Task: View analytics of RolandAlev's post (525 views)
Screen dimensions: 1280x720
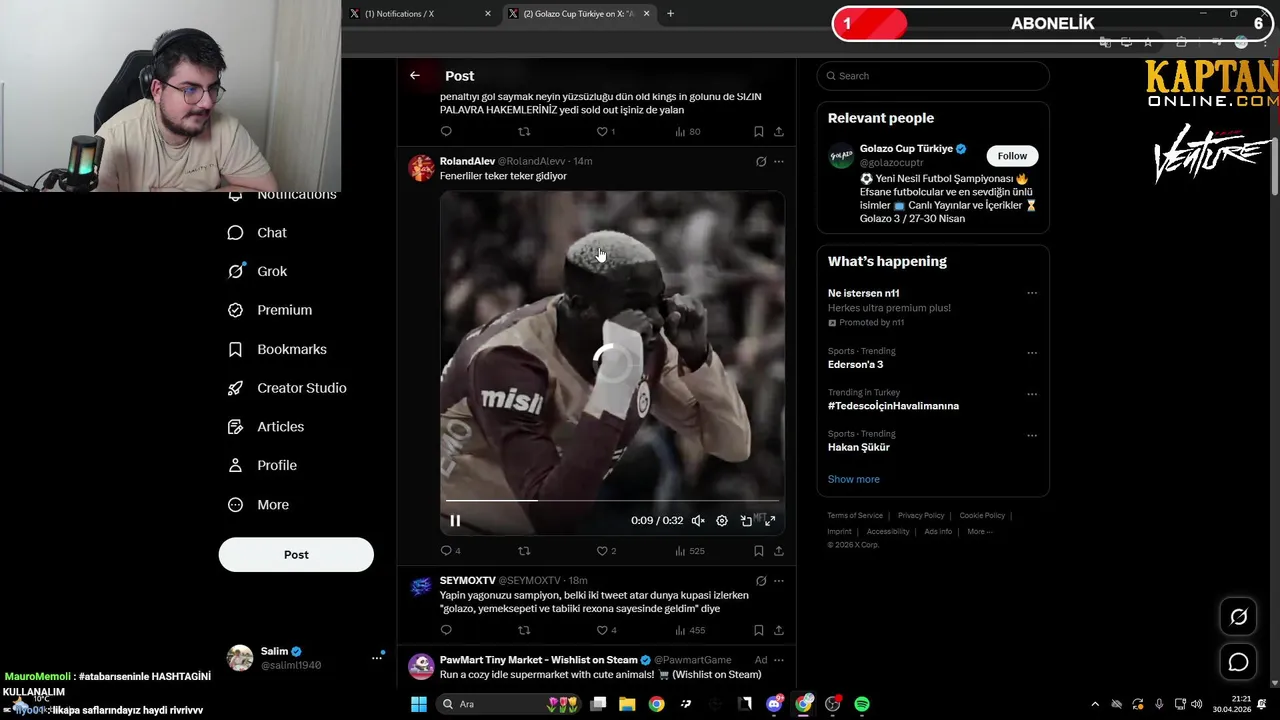Action: pyautogui.click(x=690, y=551)
